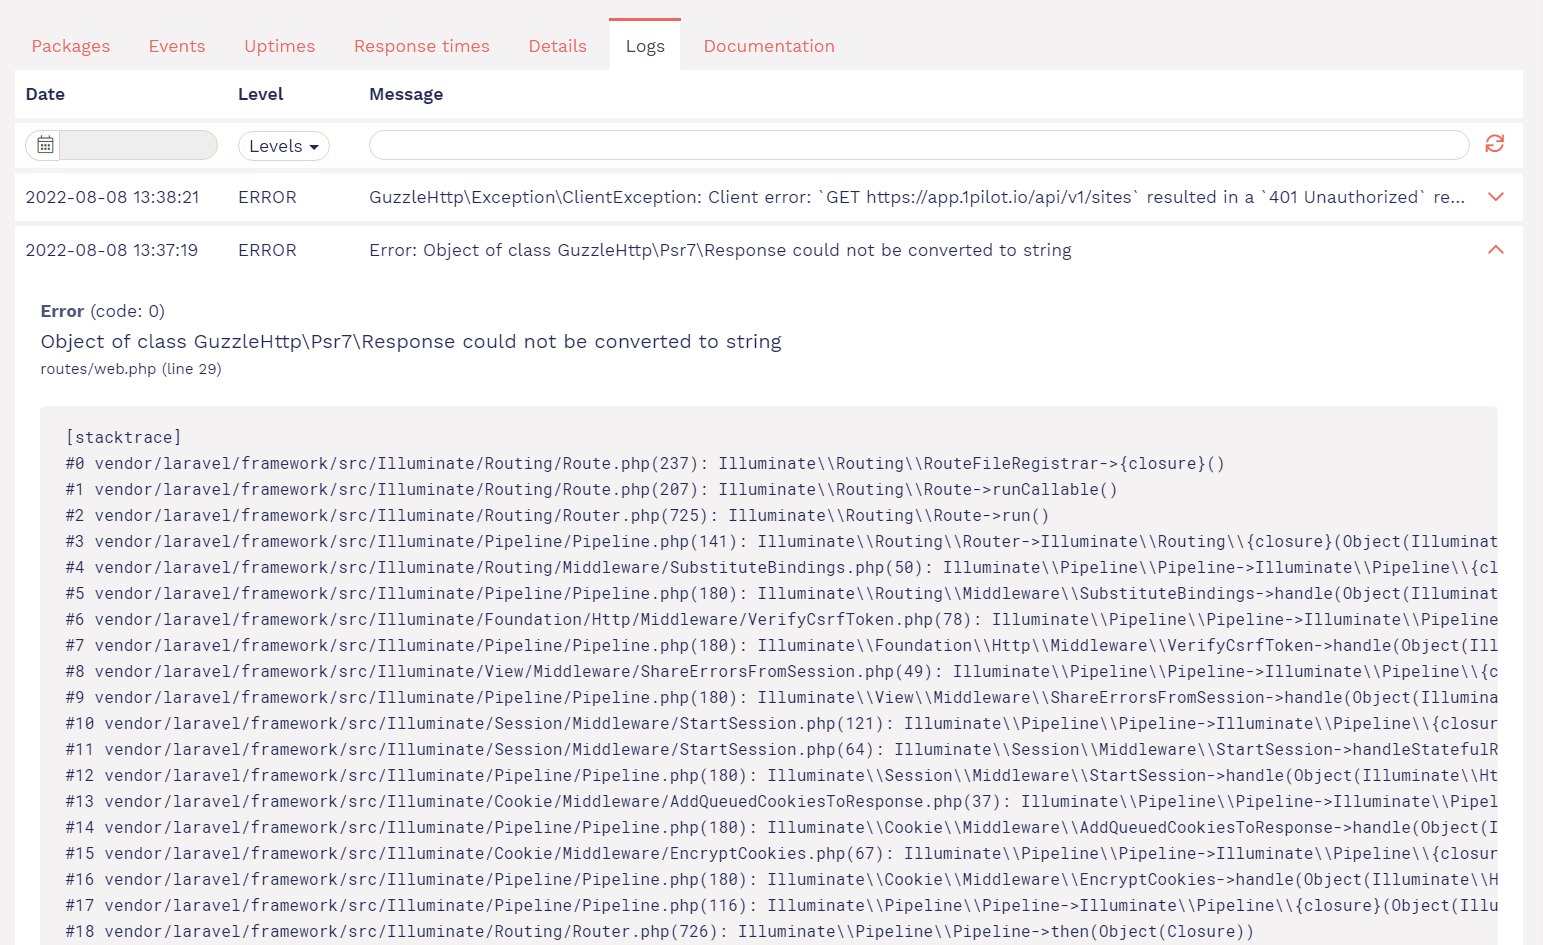Select the timestamp 2022-08-08 13:38:21

point(112,197)
